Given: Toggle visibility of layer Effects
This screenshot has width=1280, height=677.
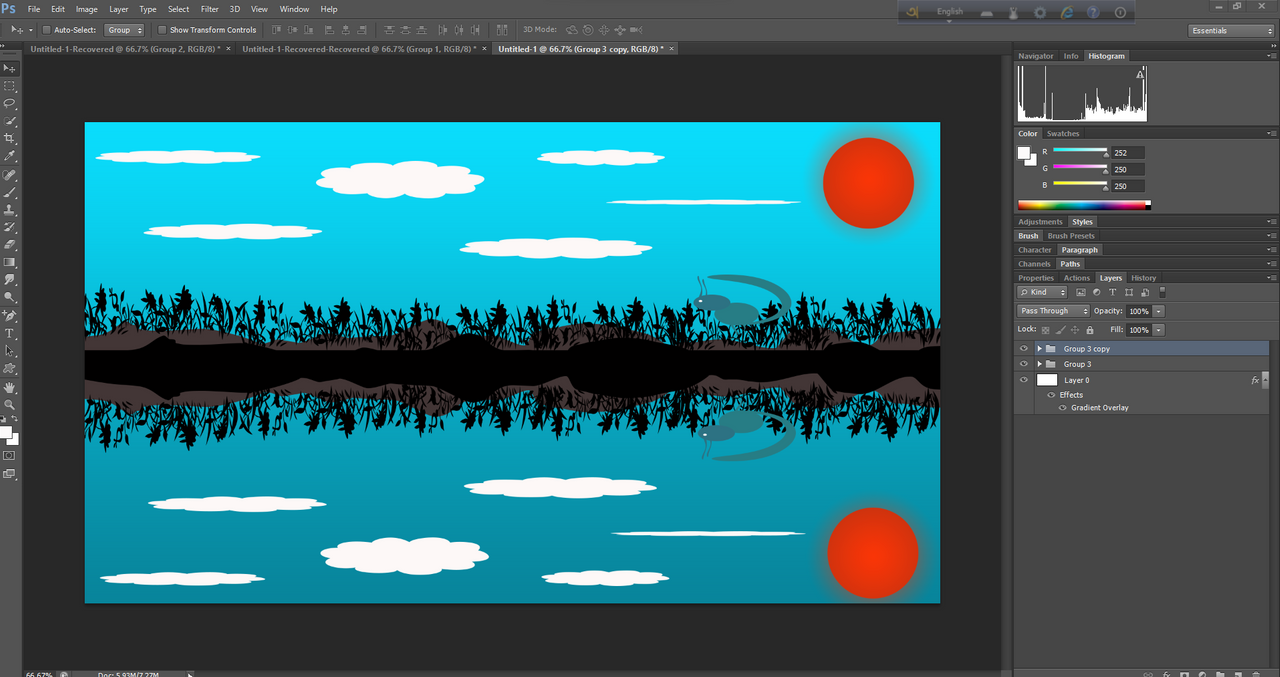Looking at the screenshot, I should coord(1052,395).
